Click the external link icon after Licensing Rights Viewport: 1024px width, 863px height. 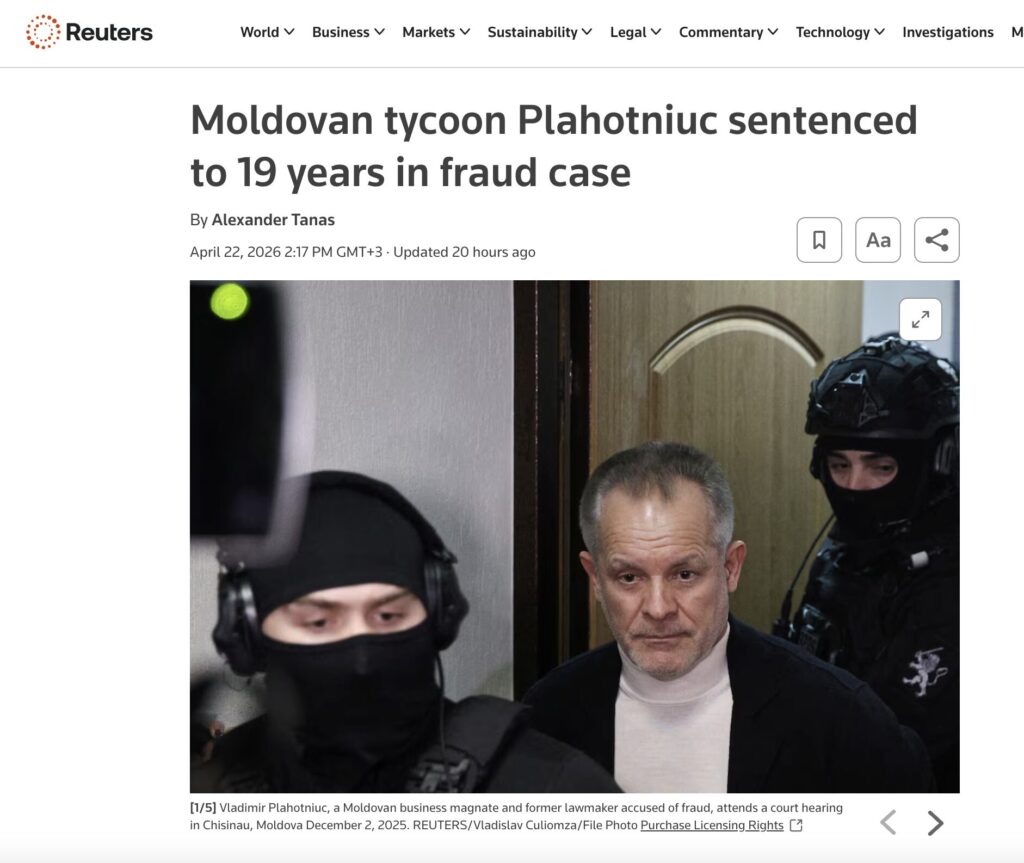click(796, 825)
